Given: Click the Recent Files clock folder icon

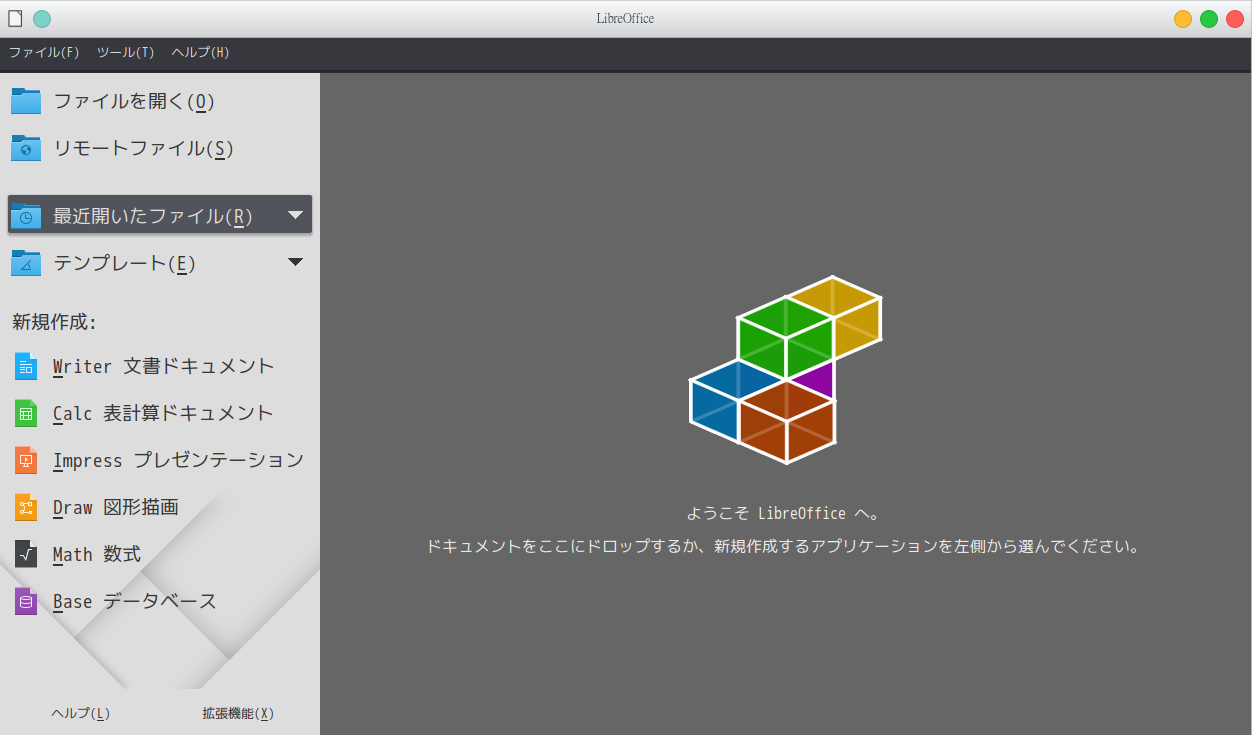Looking at the screenshot, I should pyautogui.click(x=26, y=216).
